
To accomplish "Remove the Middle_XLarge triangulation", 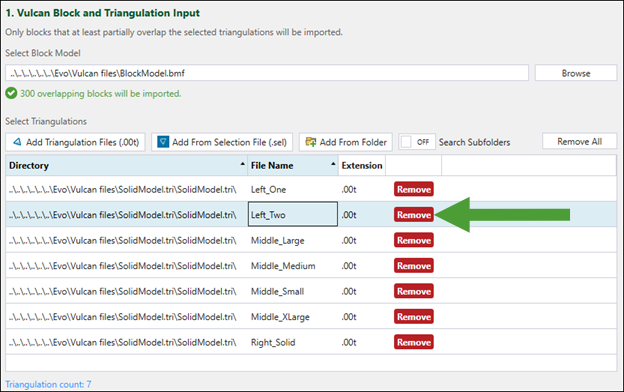I will 414,317.
